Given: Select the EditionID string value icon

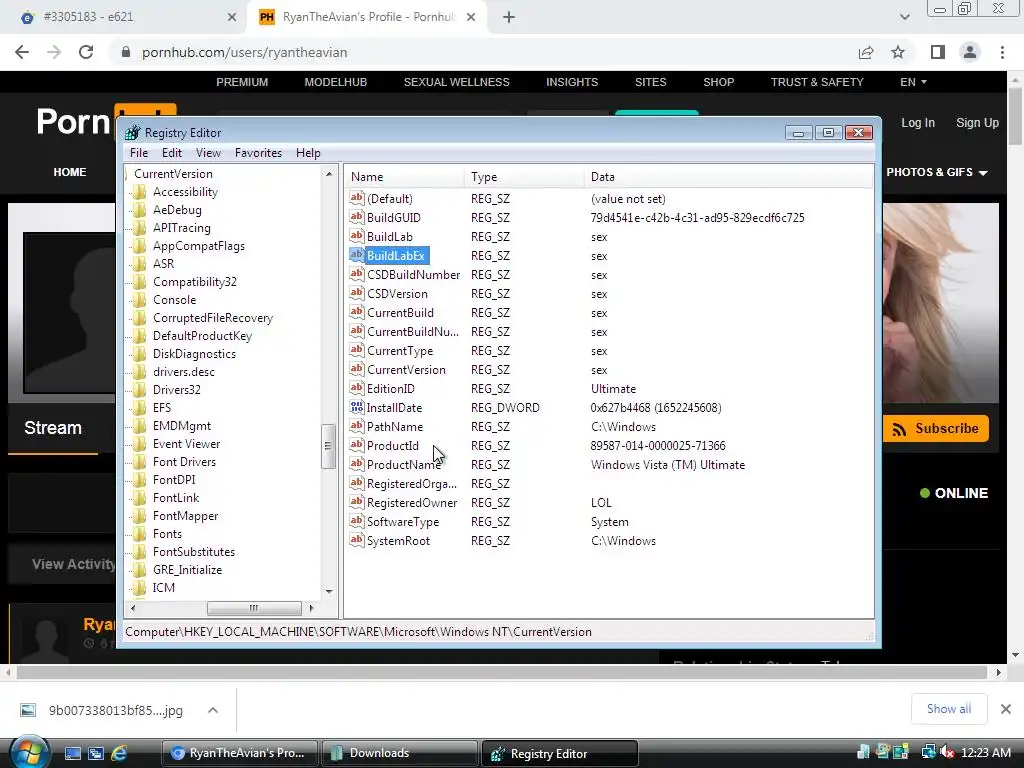Looking at the screenshot, I should pos(357,388).
